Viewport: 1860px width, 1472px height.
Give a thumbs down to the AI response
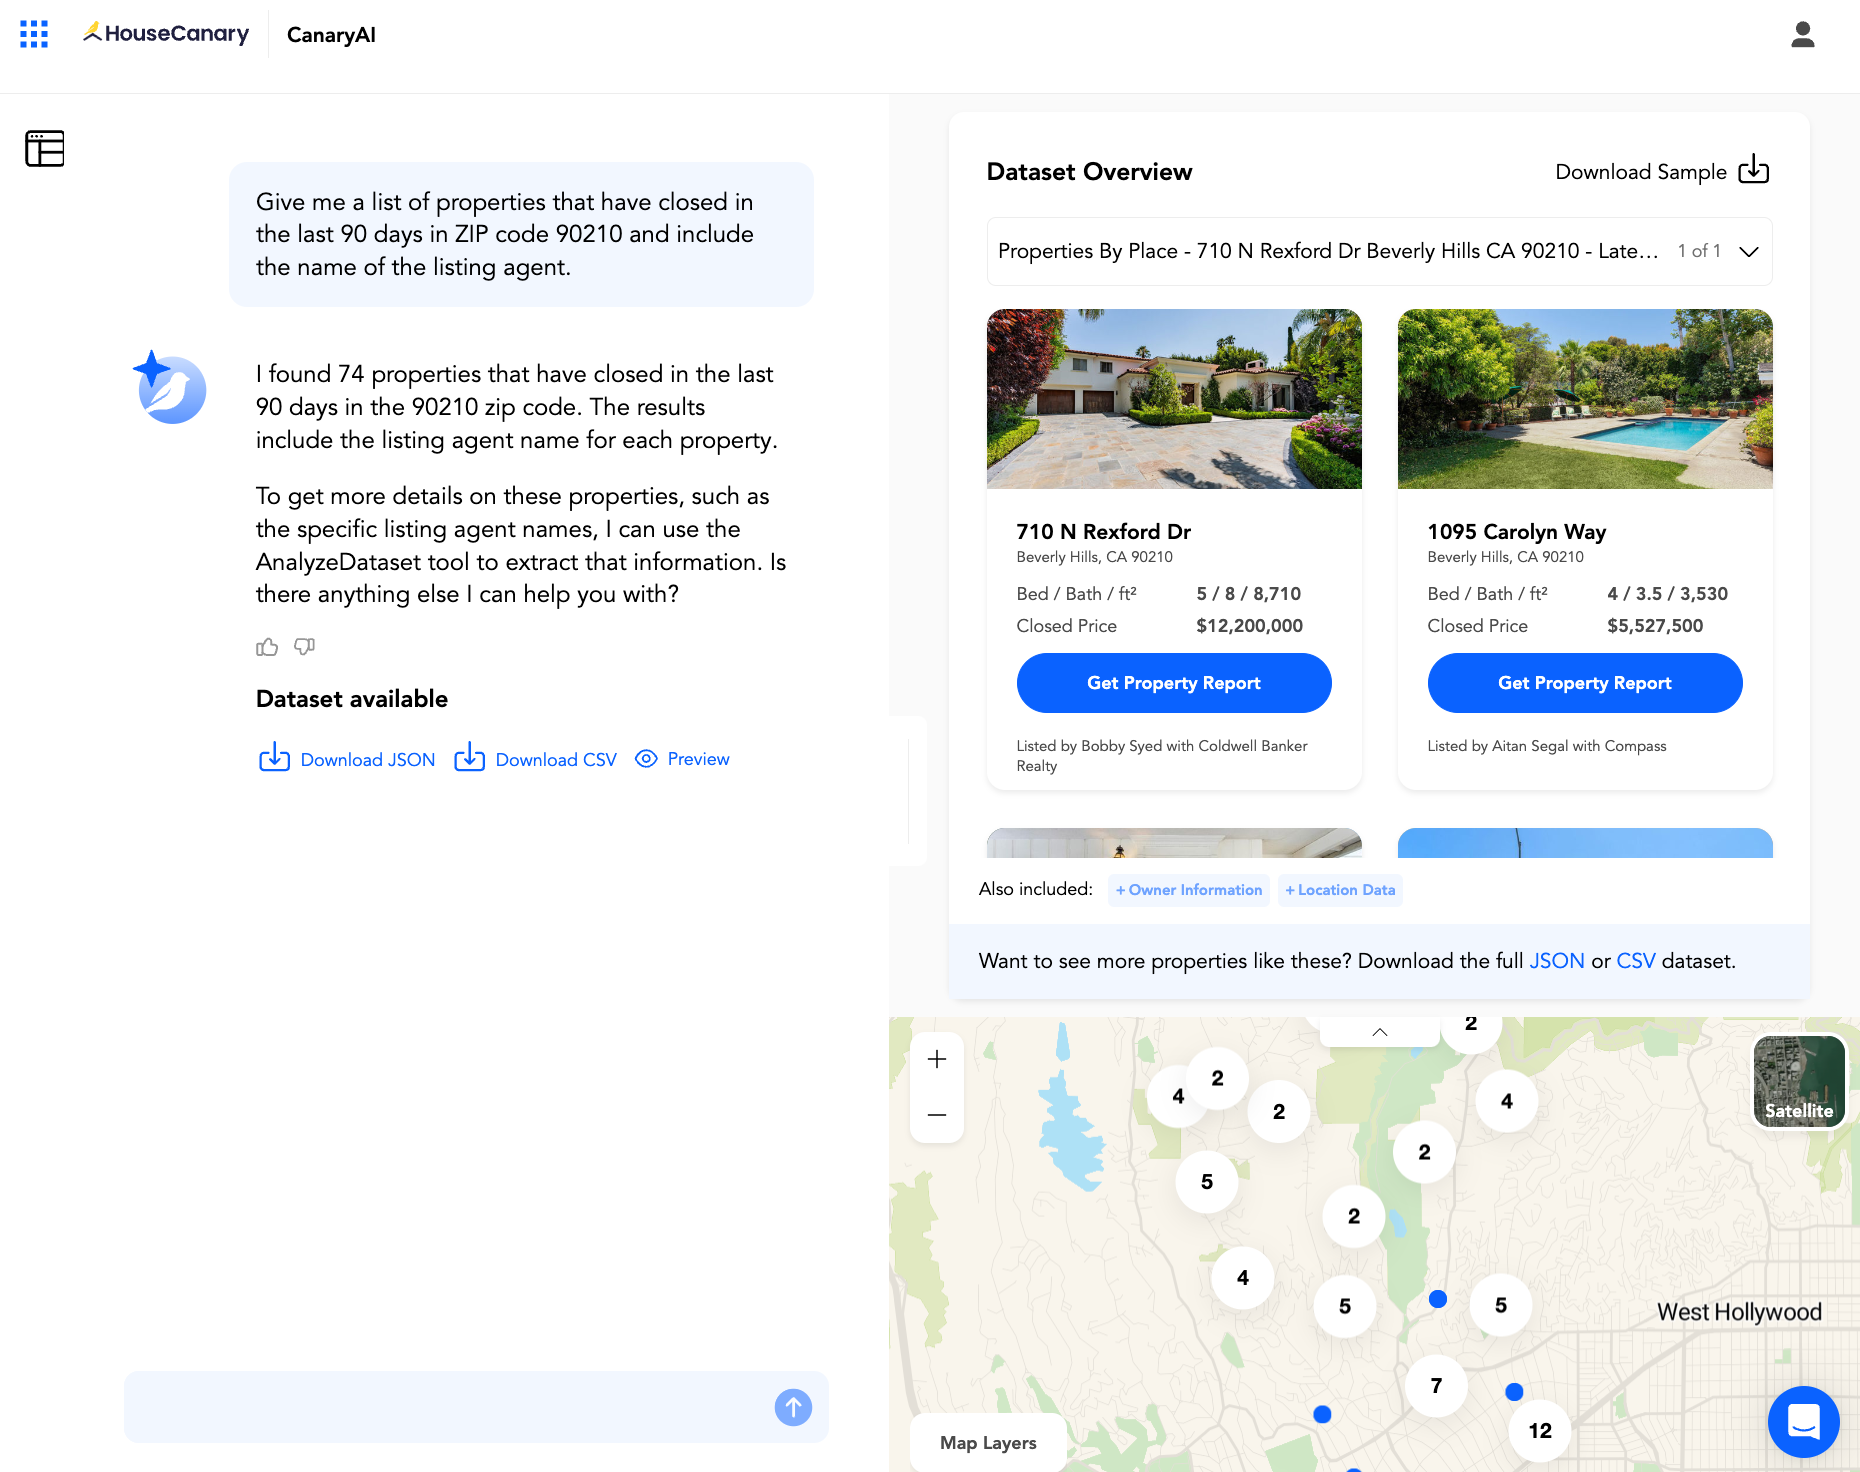click(304, 647)
